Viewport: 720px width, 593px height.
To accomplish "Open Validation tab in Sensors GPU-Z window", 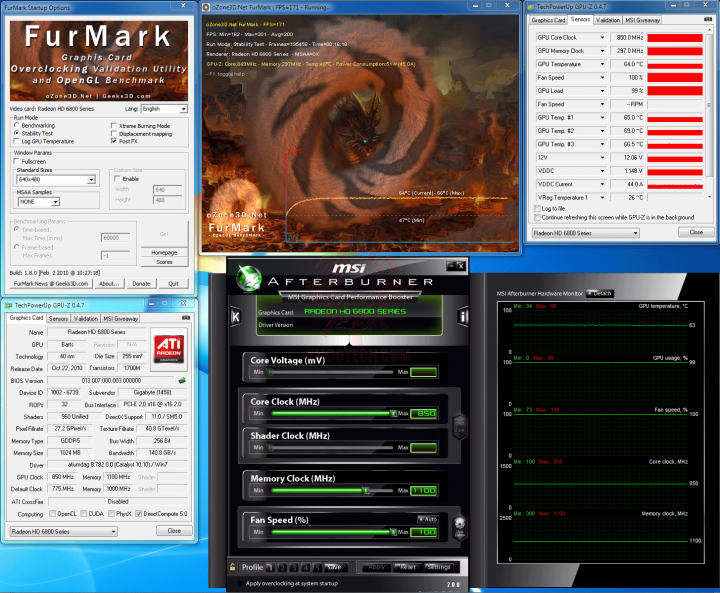I will pos(608,20).
